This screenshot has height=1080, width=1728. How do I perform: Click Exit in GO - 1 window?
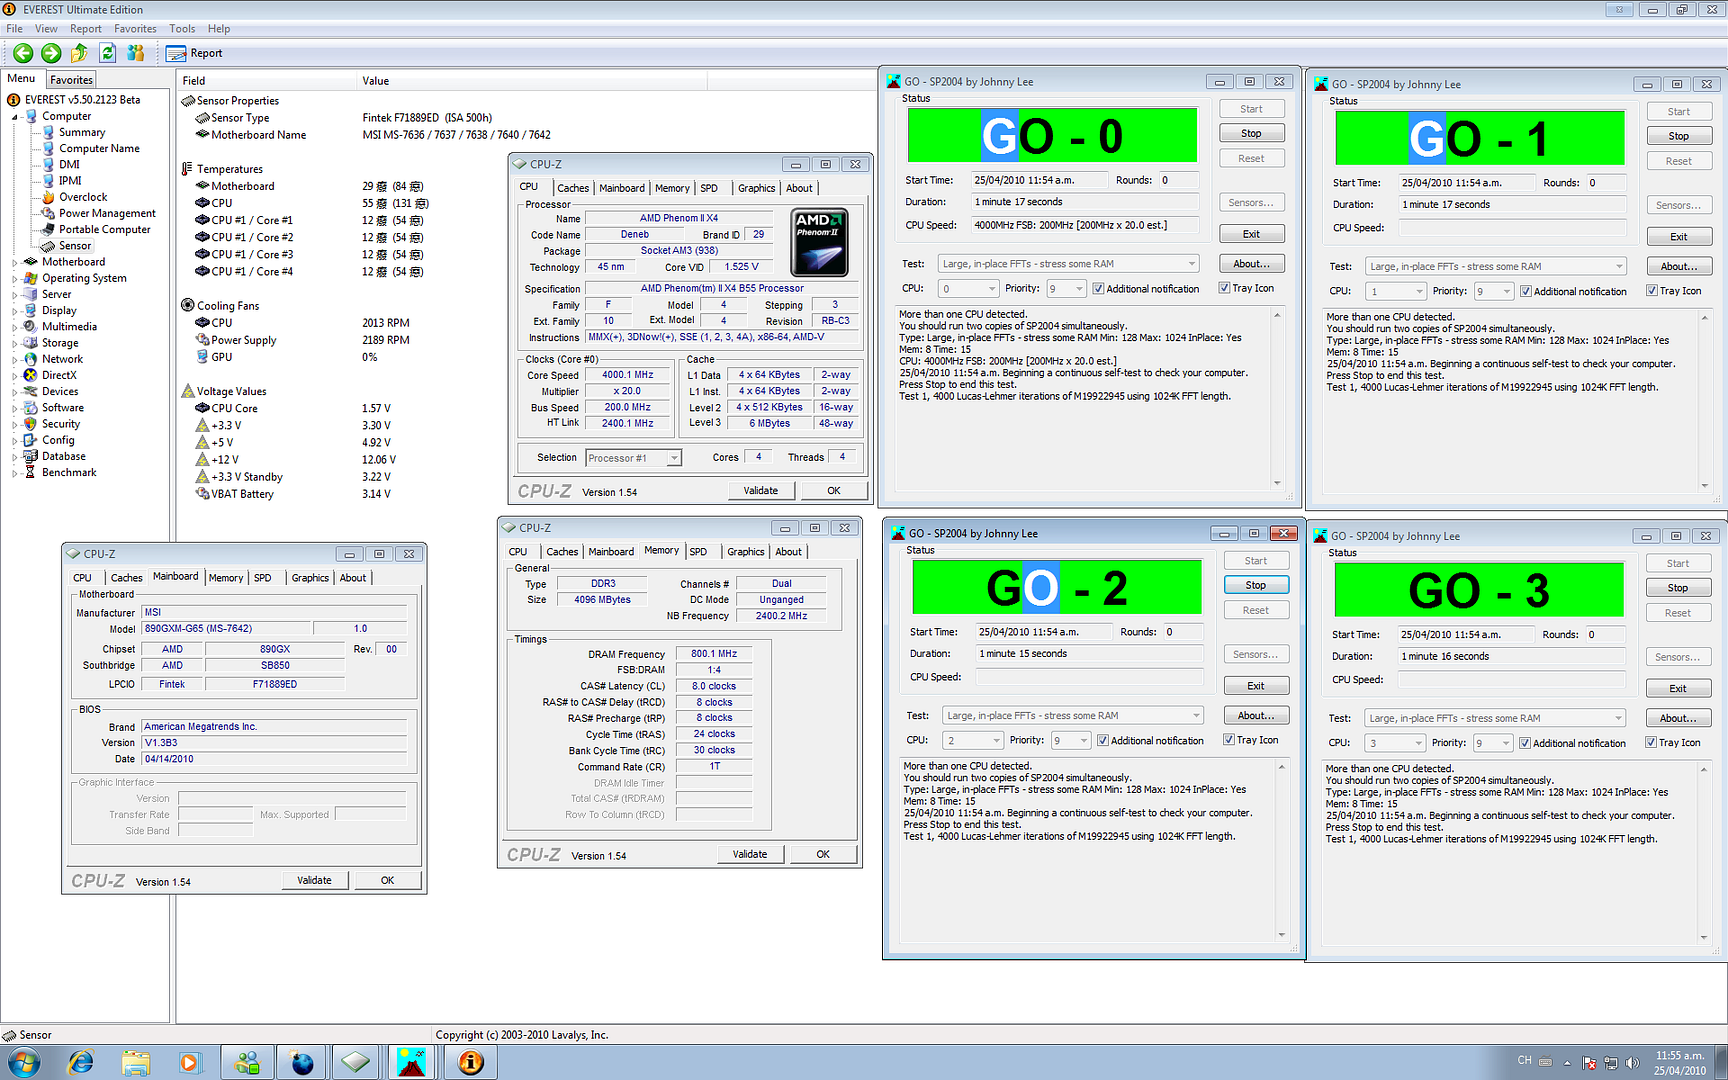(1679, 237)
